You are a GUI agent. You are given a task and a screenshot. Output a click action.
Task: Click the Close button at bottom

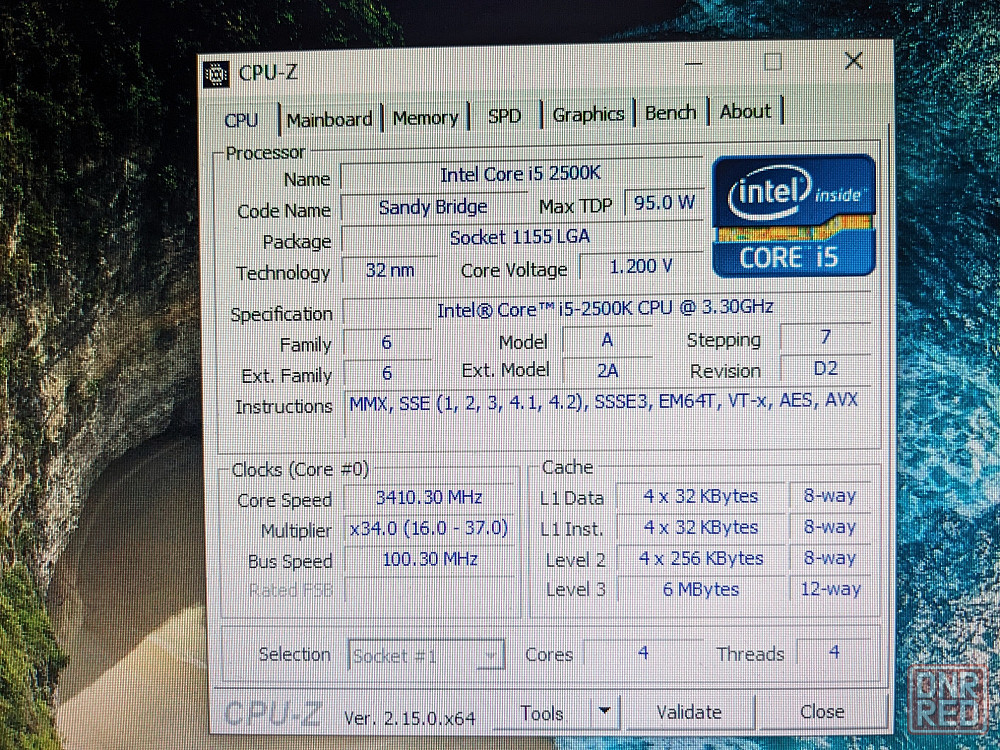click(x=821, y=711)
